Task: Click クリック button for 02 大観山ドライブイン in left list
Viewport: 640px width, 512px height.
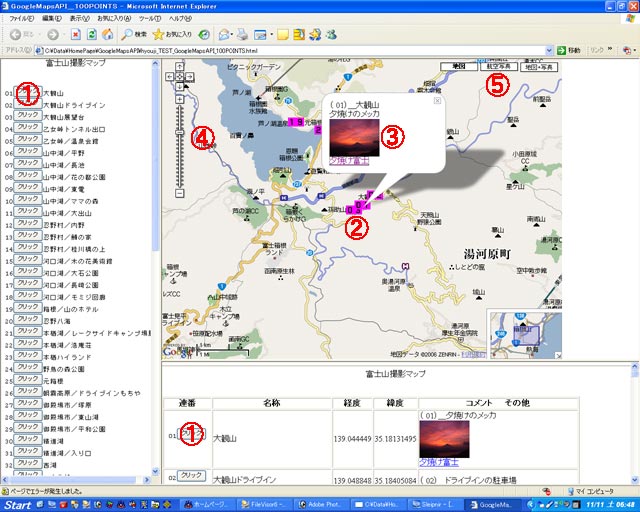Action: (28, 103)
